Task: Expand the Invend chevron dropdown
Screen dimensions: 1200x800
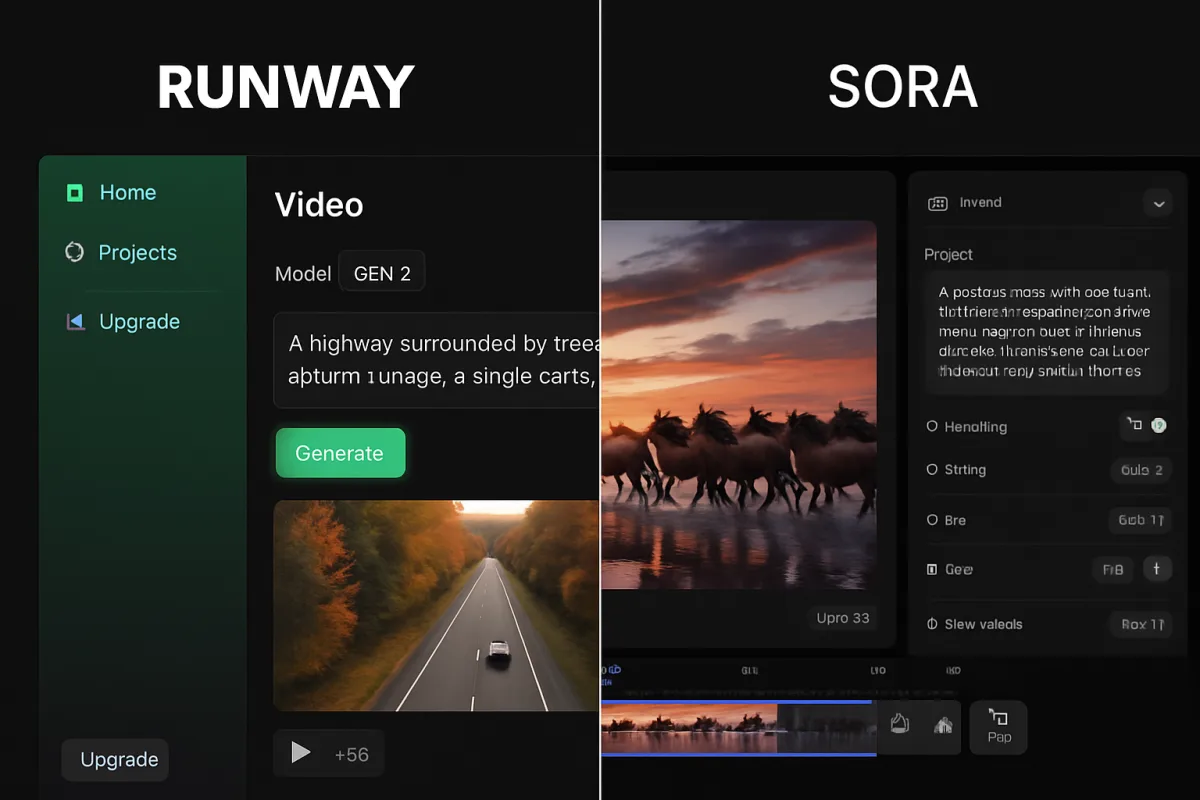Action: tap(1158, 203)
